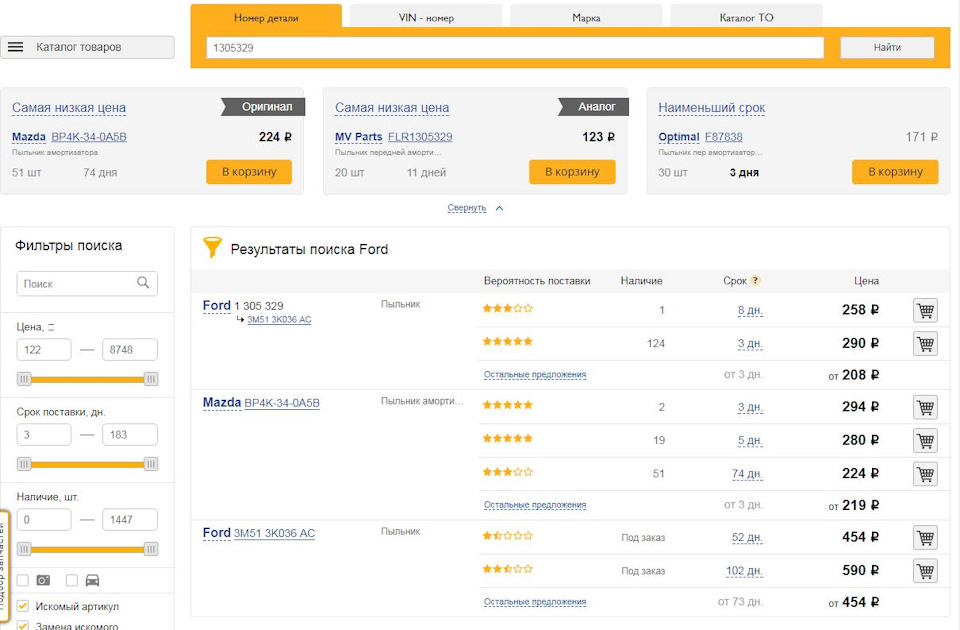Image resolution: width=960 pixels, height=630 pixels.
Task: Click cart icon for 590 ₽ Ford offer
Action: click(x=925, y=571)
